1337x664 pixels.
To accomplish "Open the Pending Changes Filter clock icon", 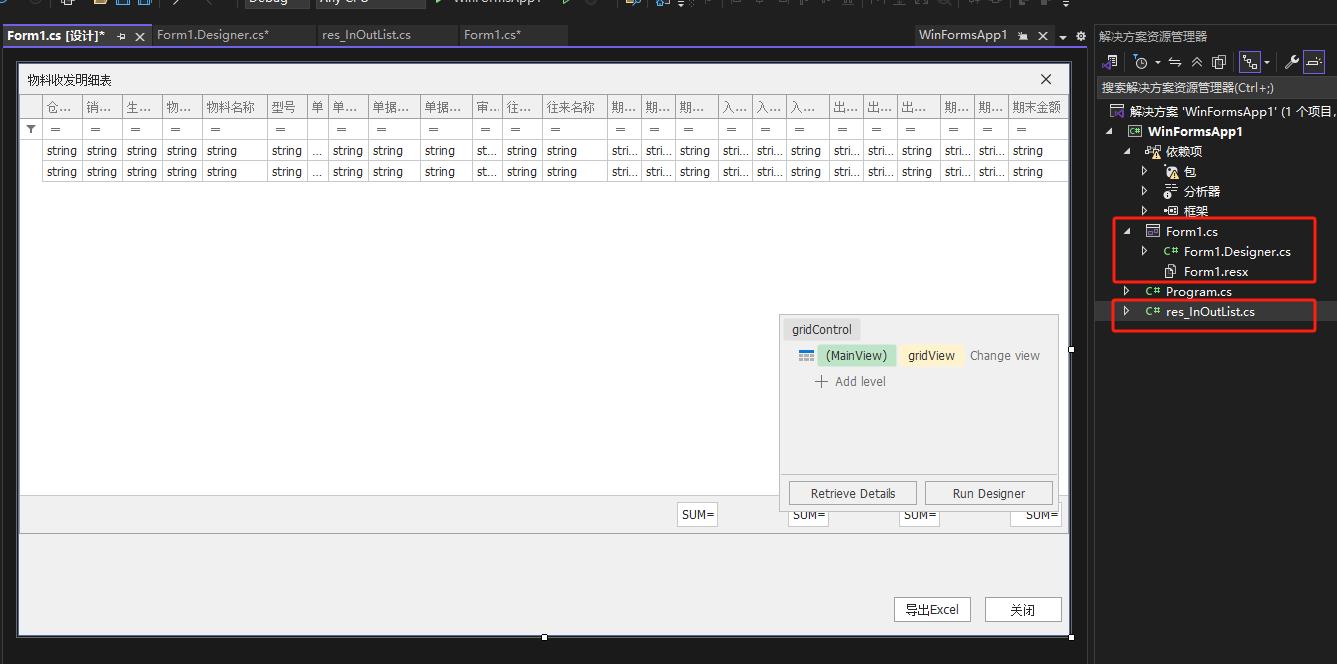I will click(x=1140, y=62).
